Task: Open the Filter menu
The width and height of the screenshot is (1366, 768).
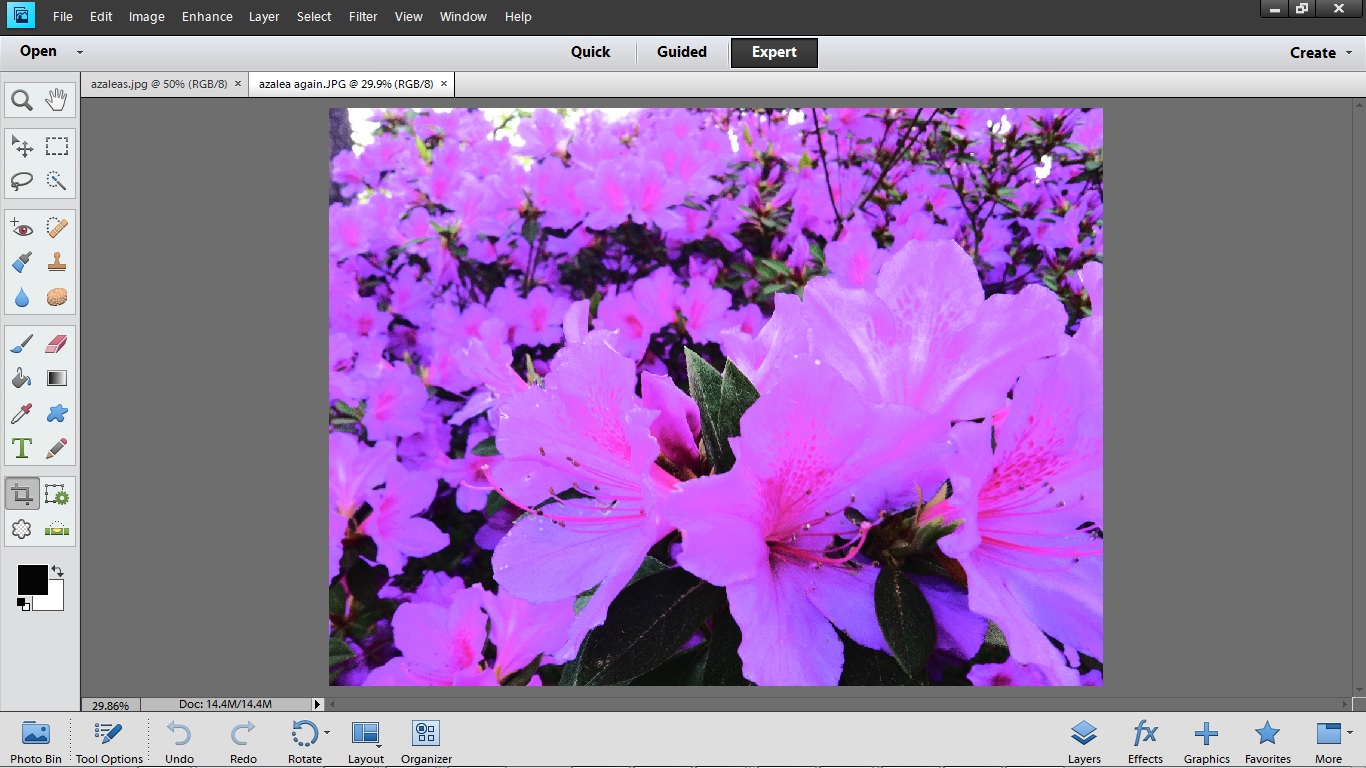Action: coord(363,17)
